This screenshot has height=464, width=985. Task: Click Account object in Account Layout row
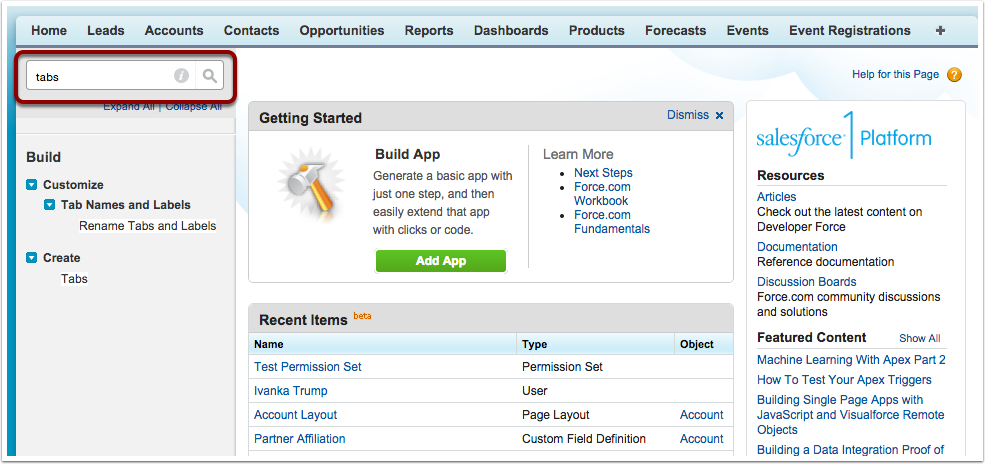coord(702,415)
